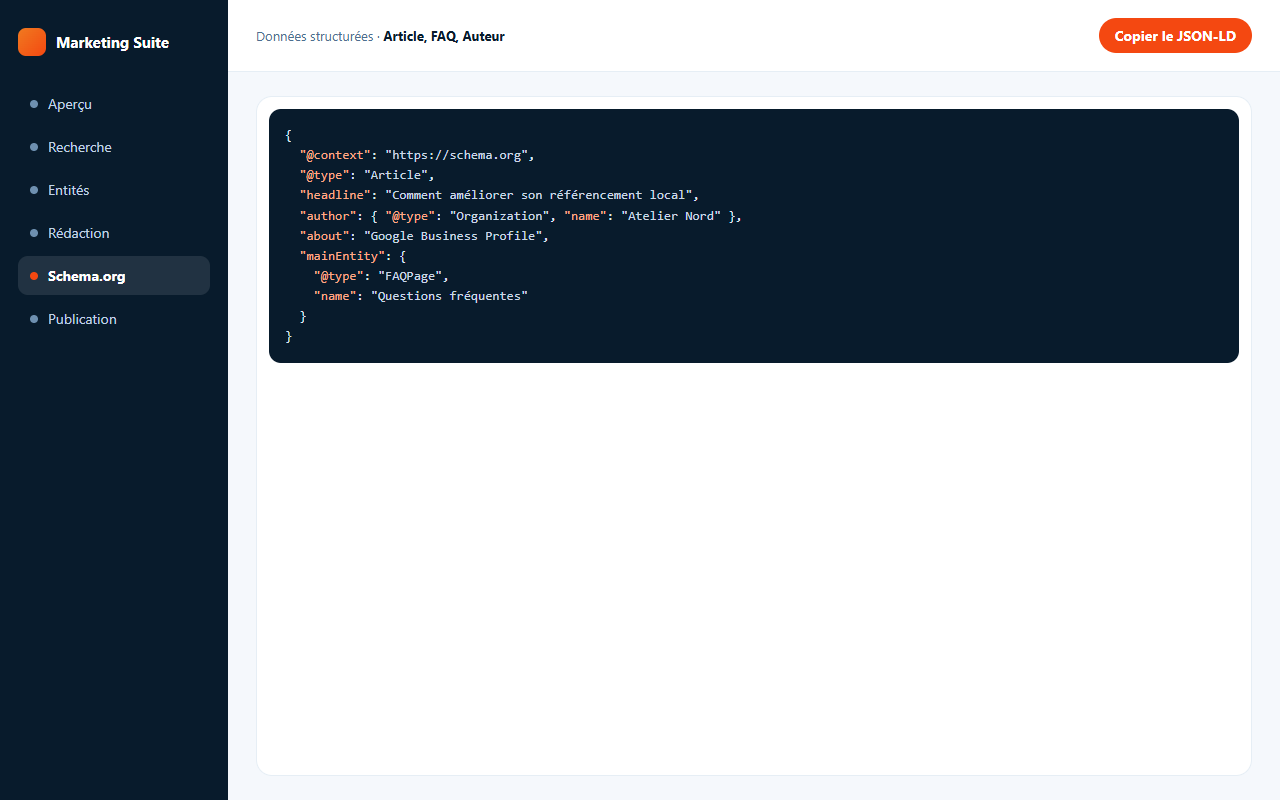The height and width of the screenshot is (800, 1280).
Task: Click the "about" key in the code
Action: pos(325,236)
